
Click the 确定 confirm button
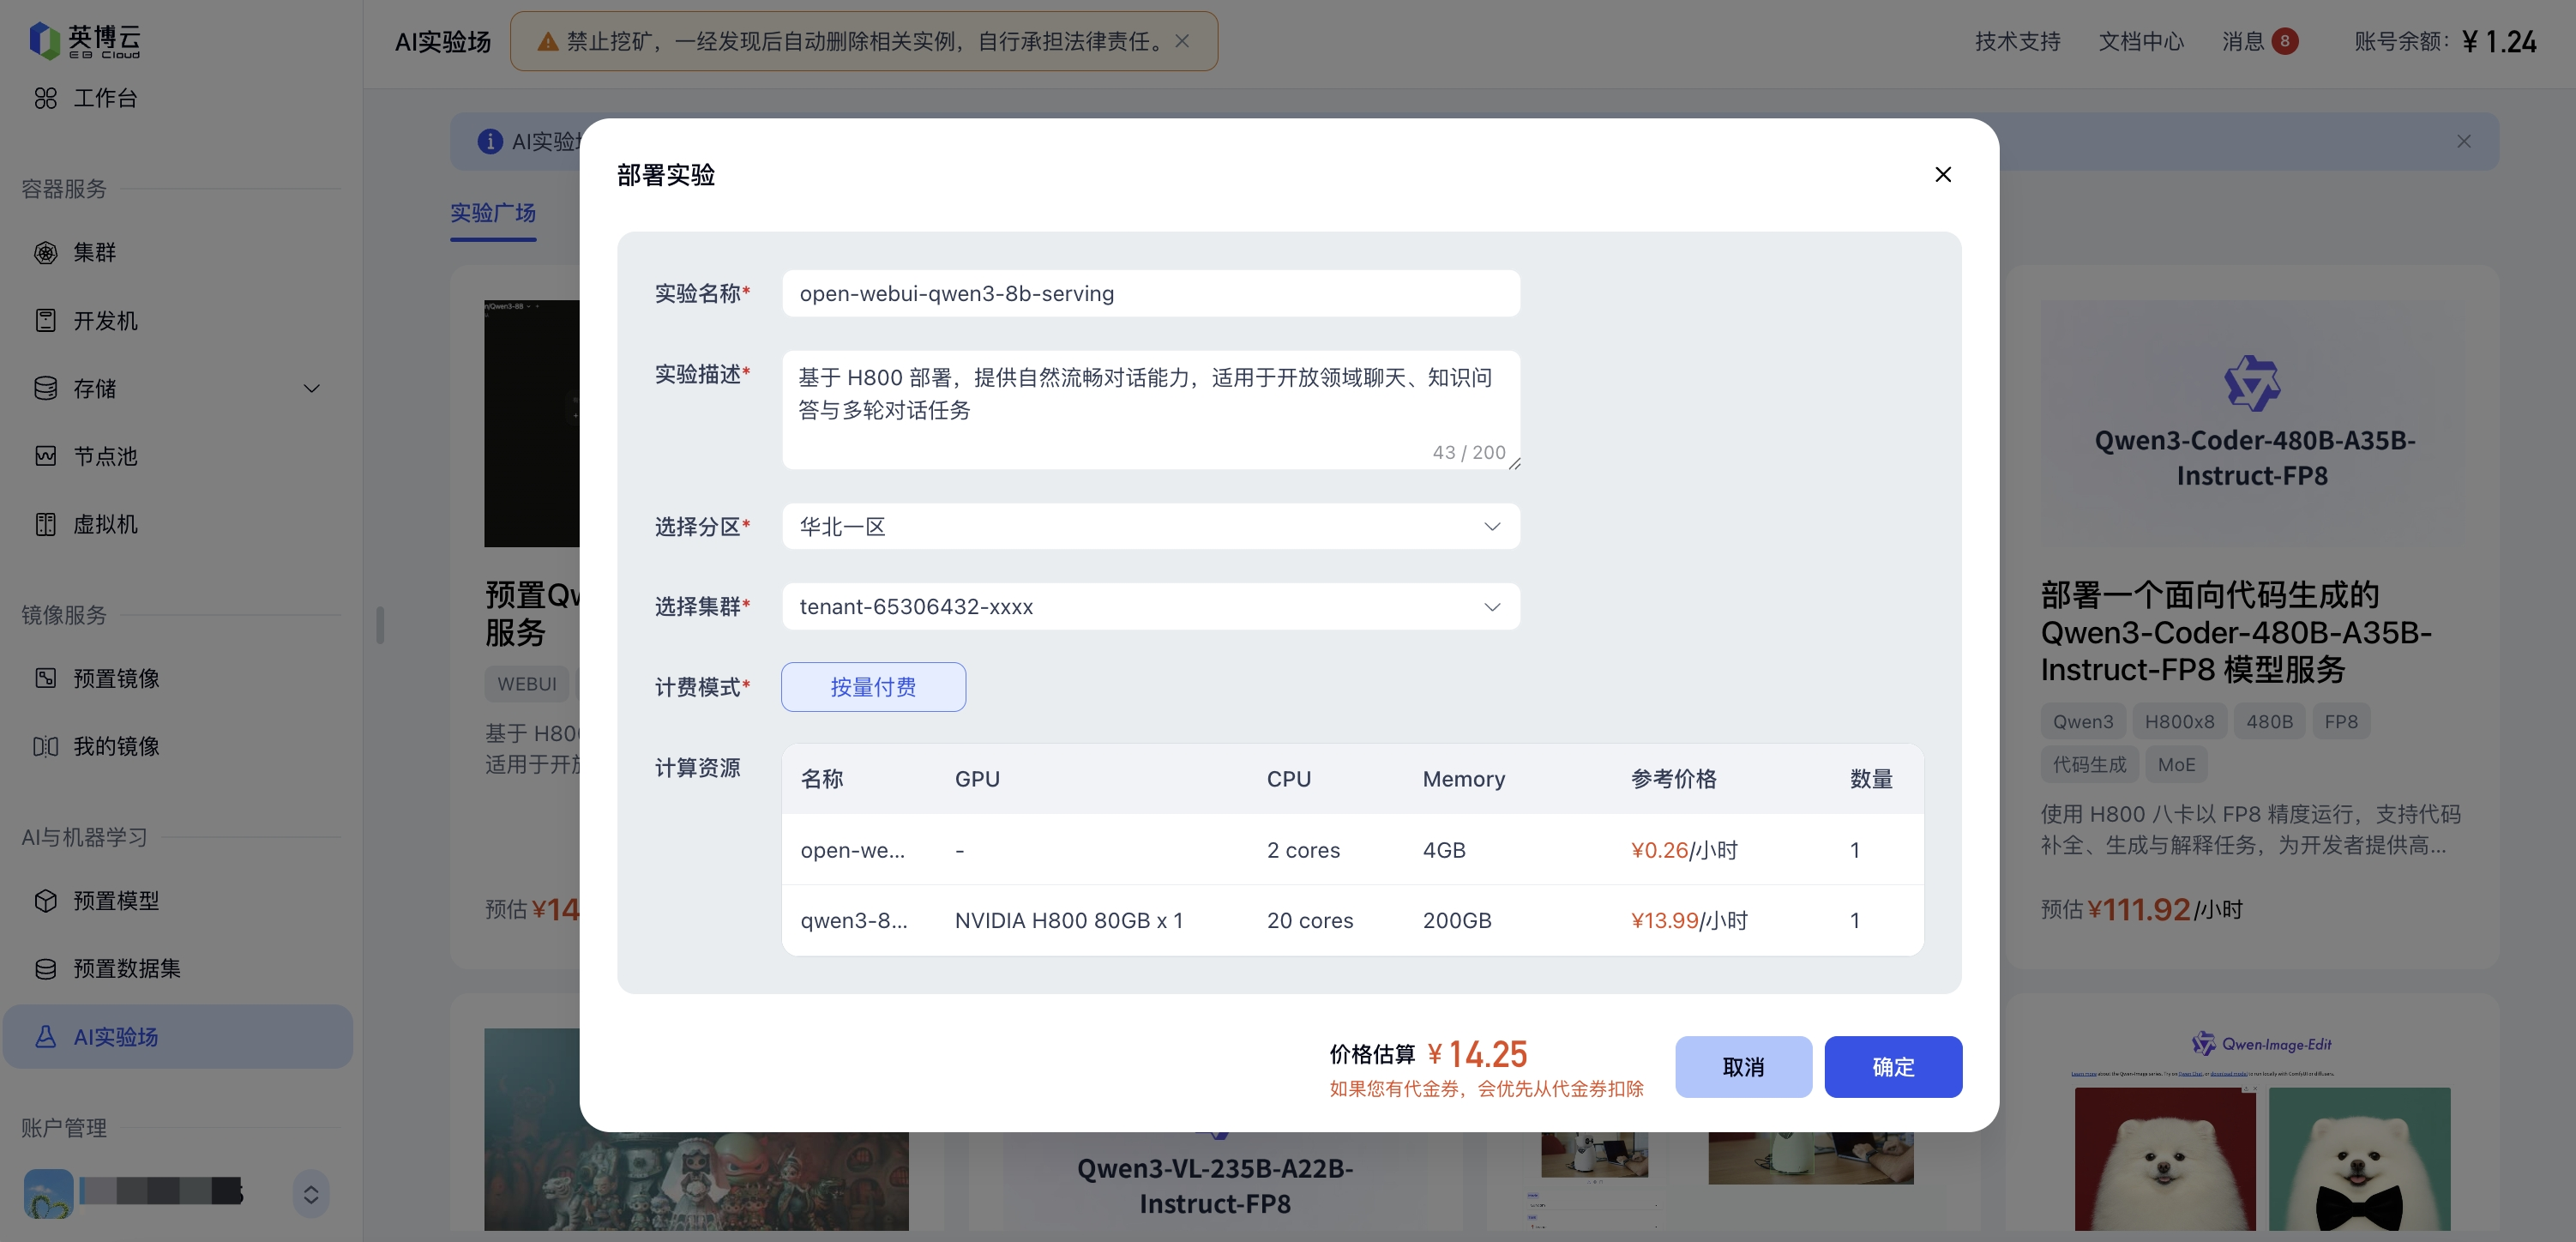click(x=1892, y=1067)
